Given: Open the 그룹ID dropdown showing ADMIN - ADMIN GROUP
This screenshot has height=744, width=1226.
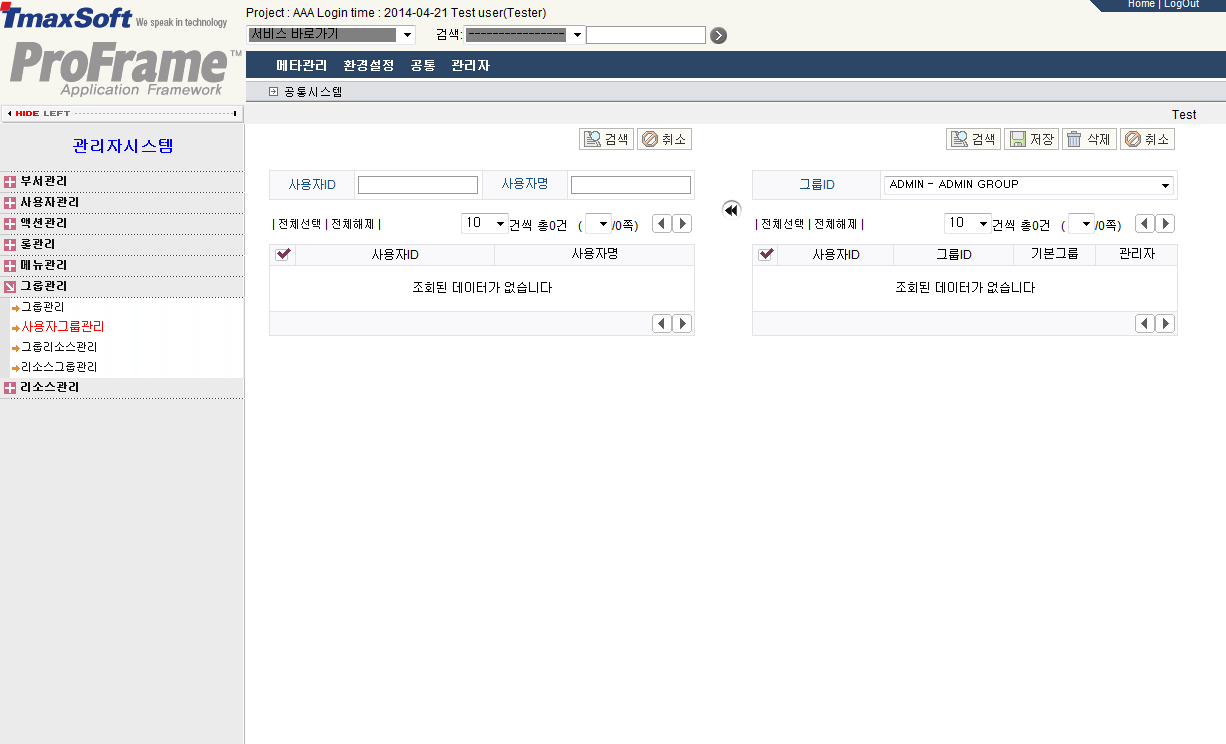Looking at the screenshot, I should coord(1028,184).
